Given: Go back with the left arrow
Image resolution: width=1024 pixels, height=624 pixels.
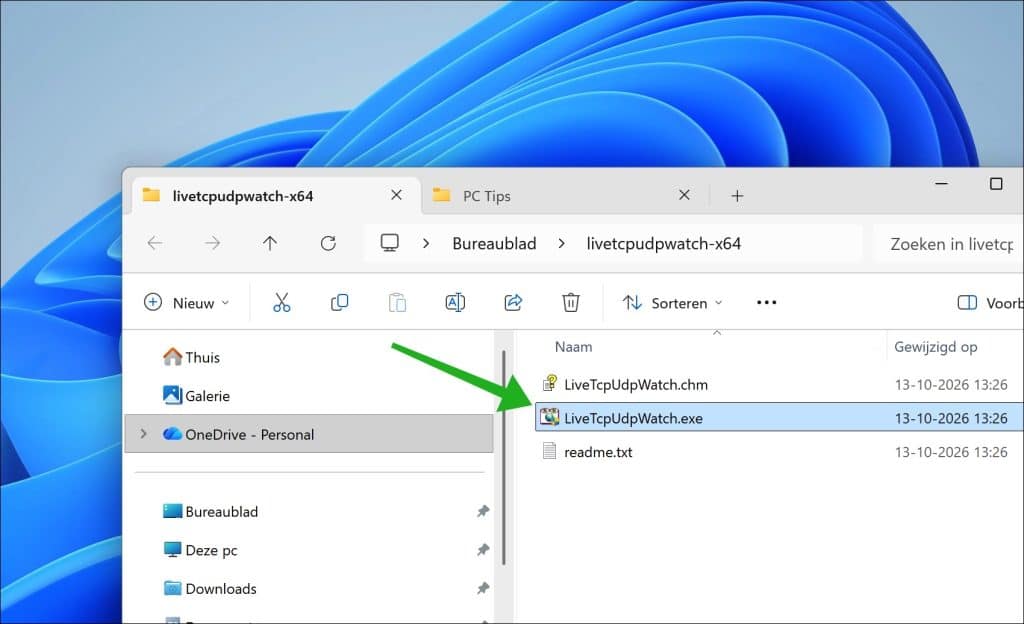Looking at the screenshot, I should [155, 243].
